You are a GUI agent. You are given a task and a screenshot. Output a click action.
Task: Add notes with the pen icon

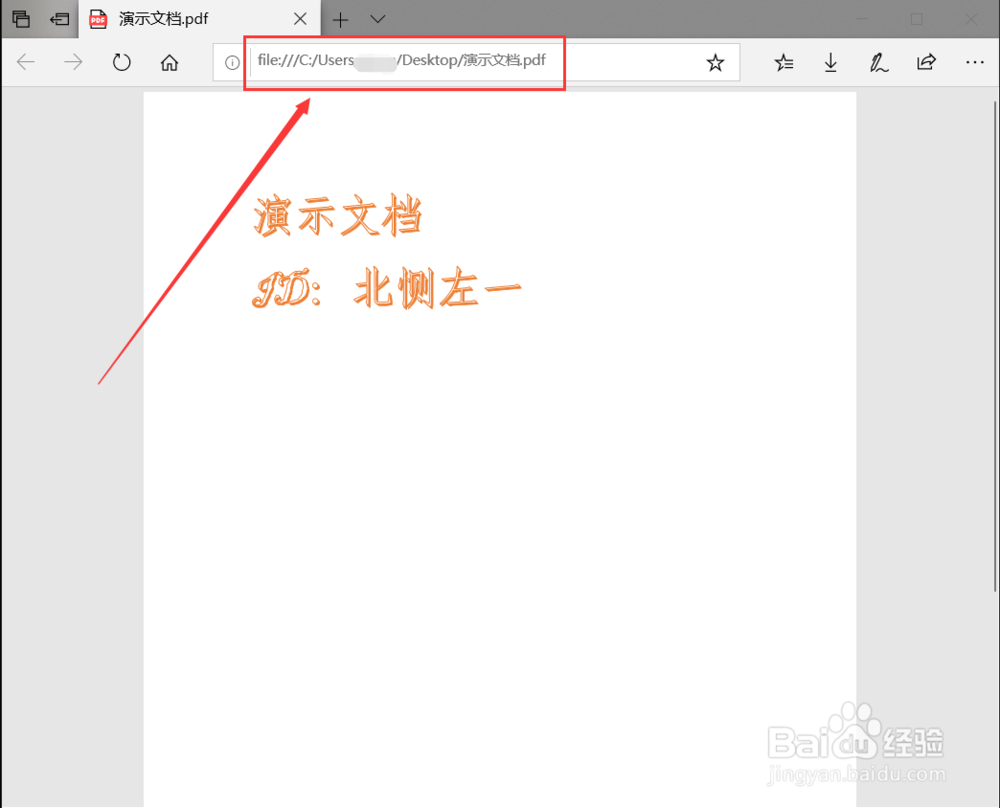coord(878,62)
